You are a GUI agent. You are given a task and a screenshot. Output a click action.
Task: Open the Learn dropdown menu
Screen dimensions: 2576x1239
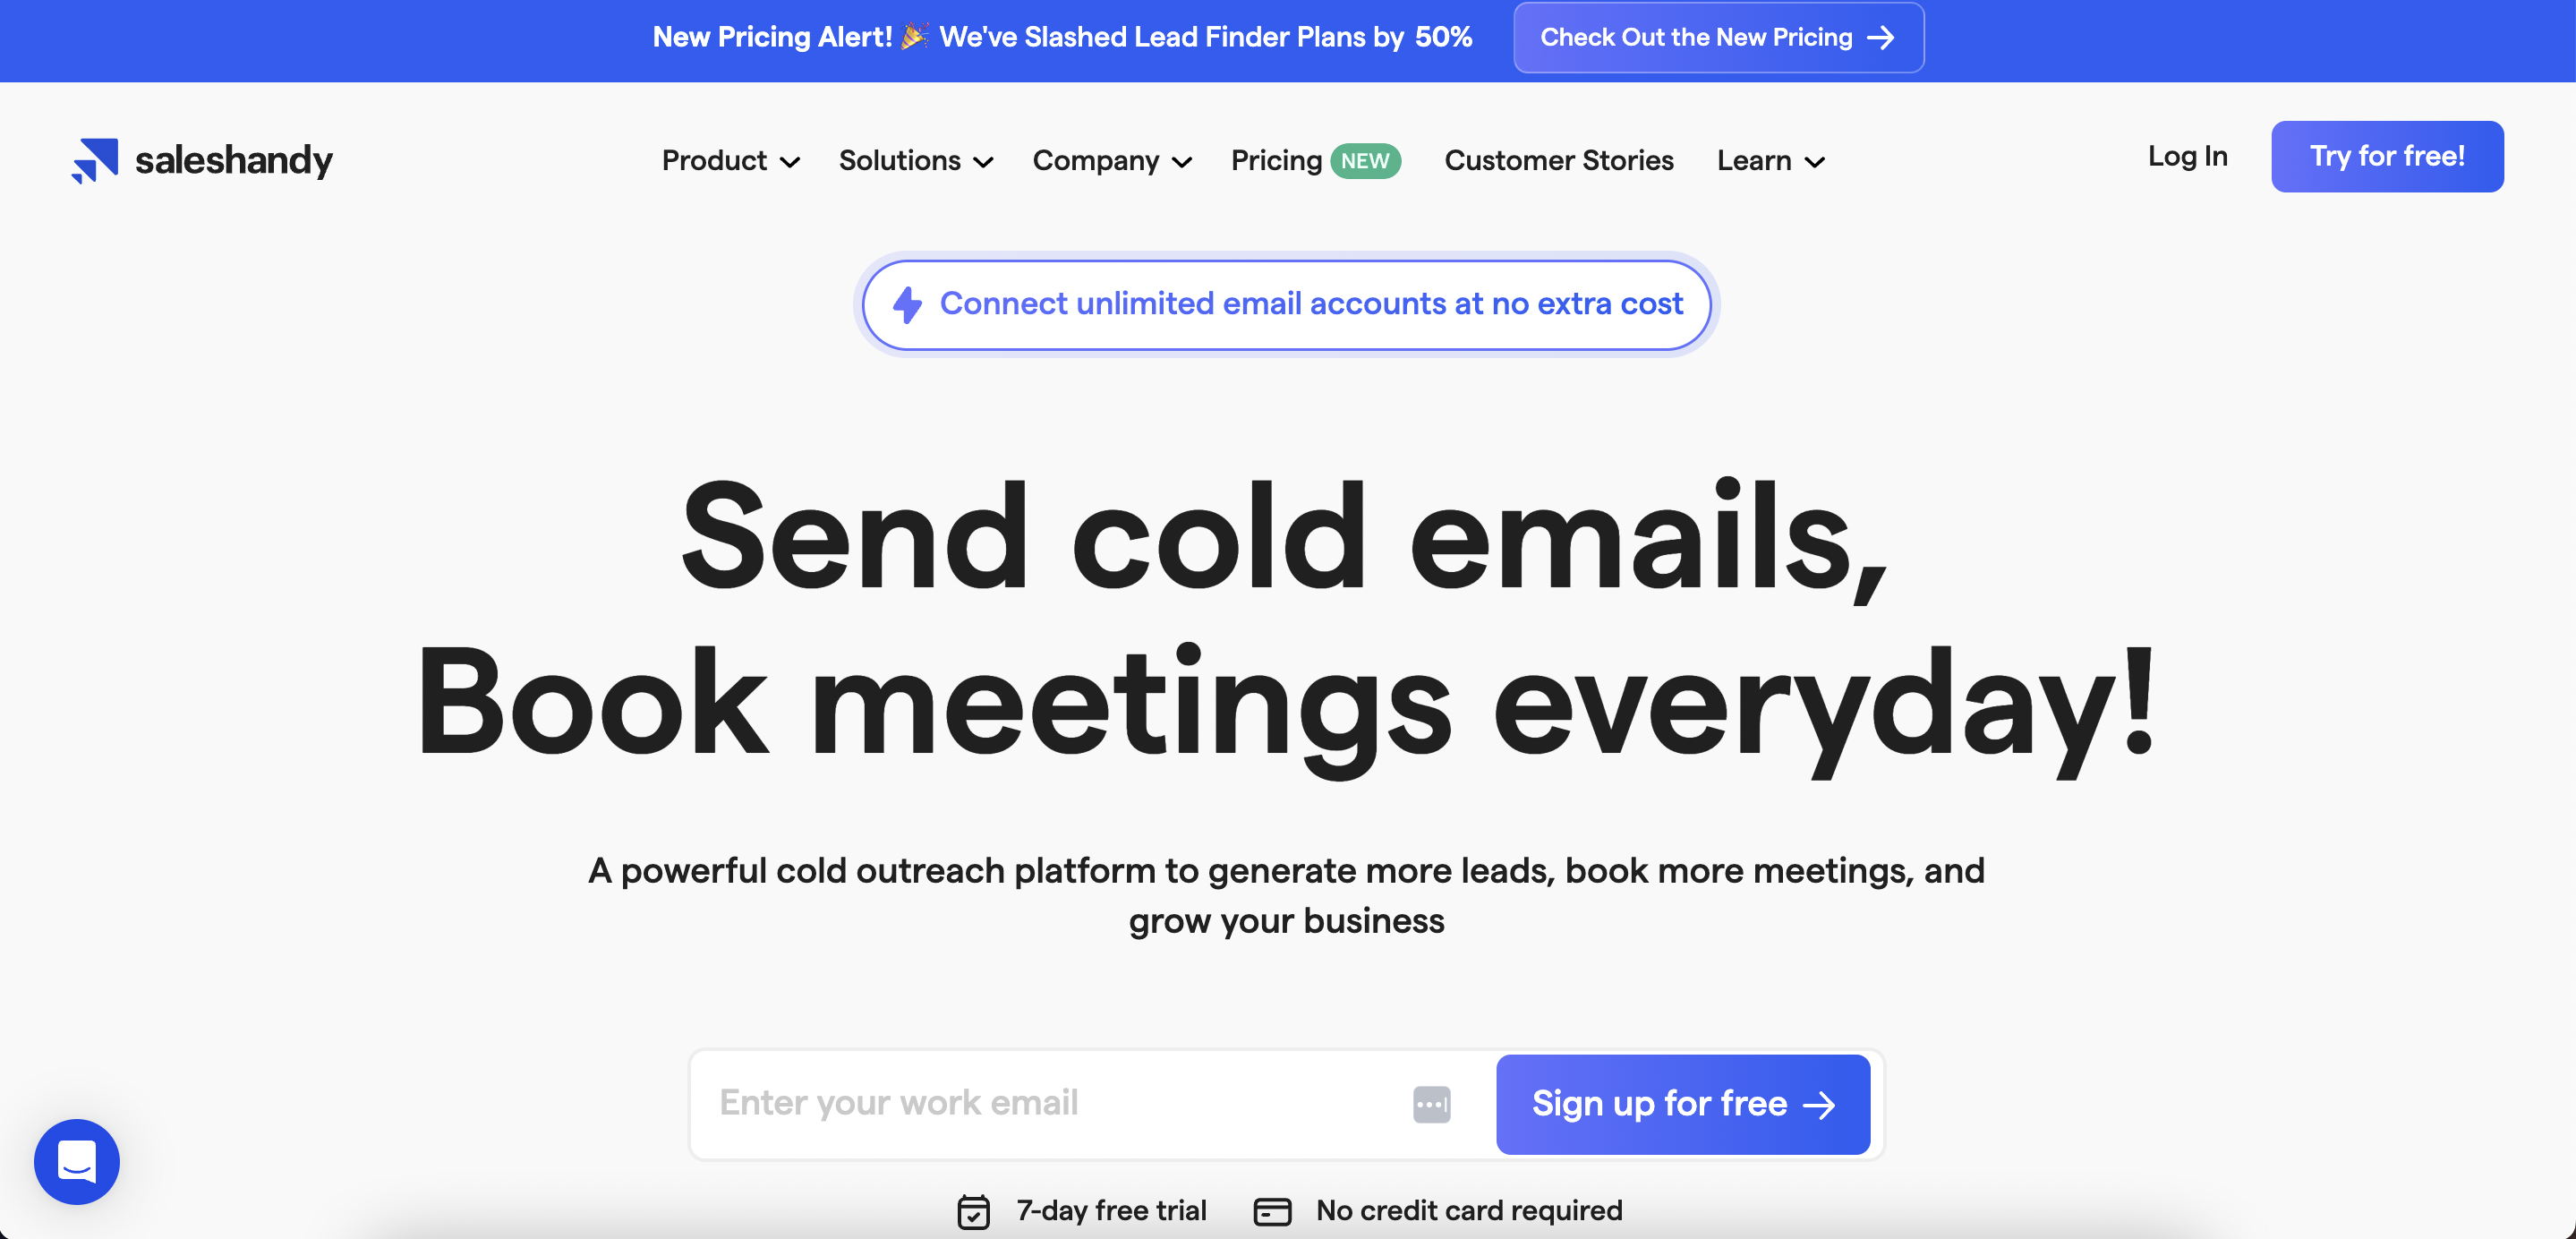coord(1771,159)
